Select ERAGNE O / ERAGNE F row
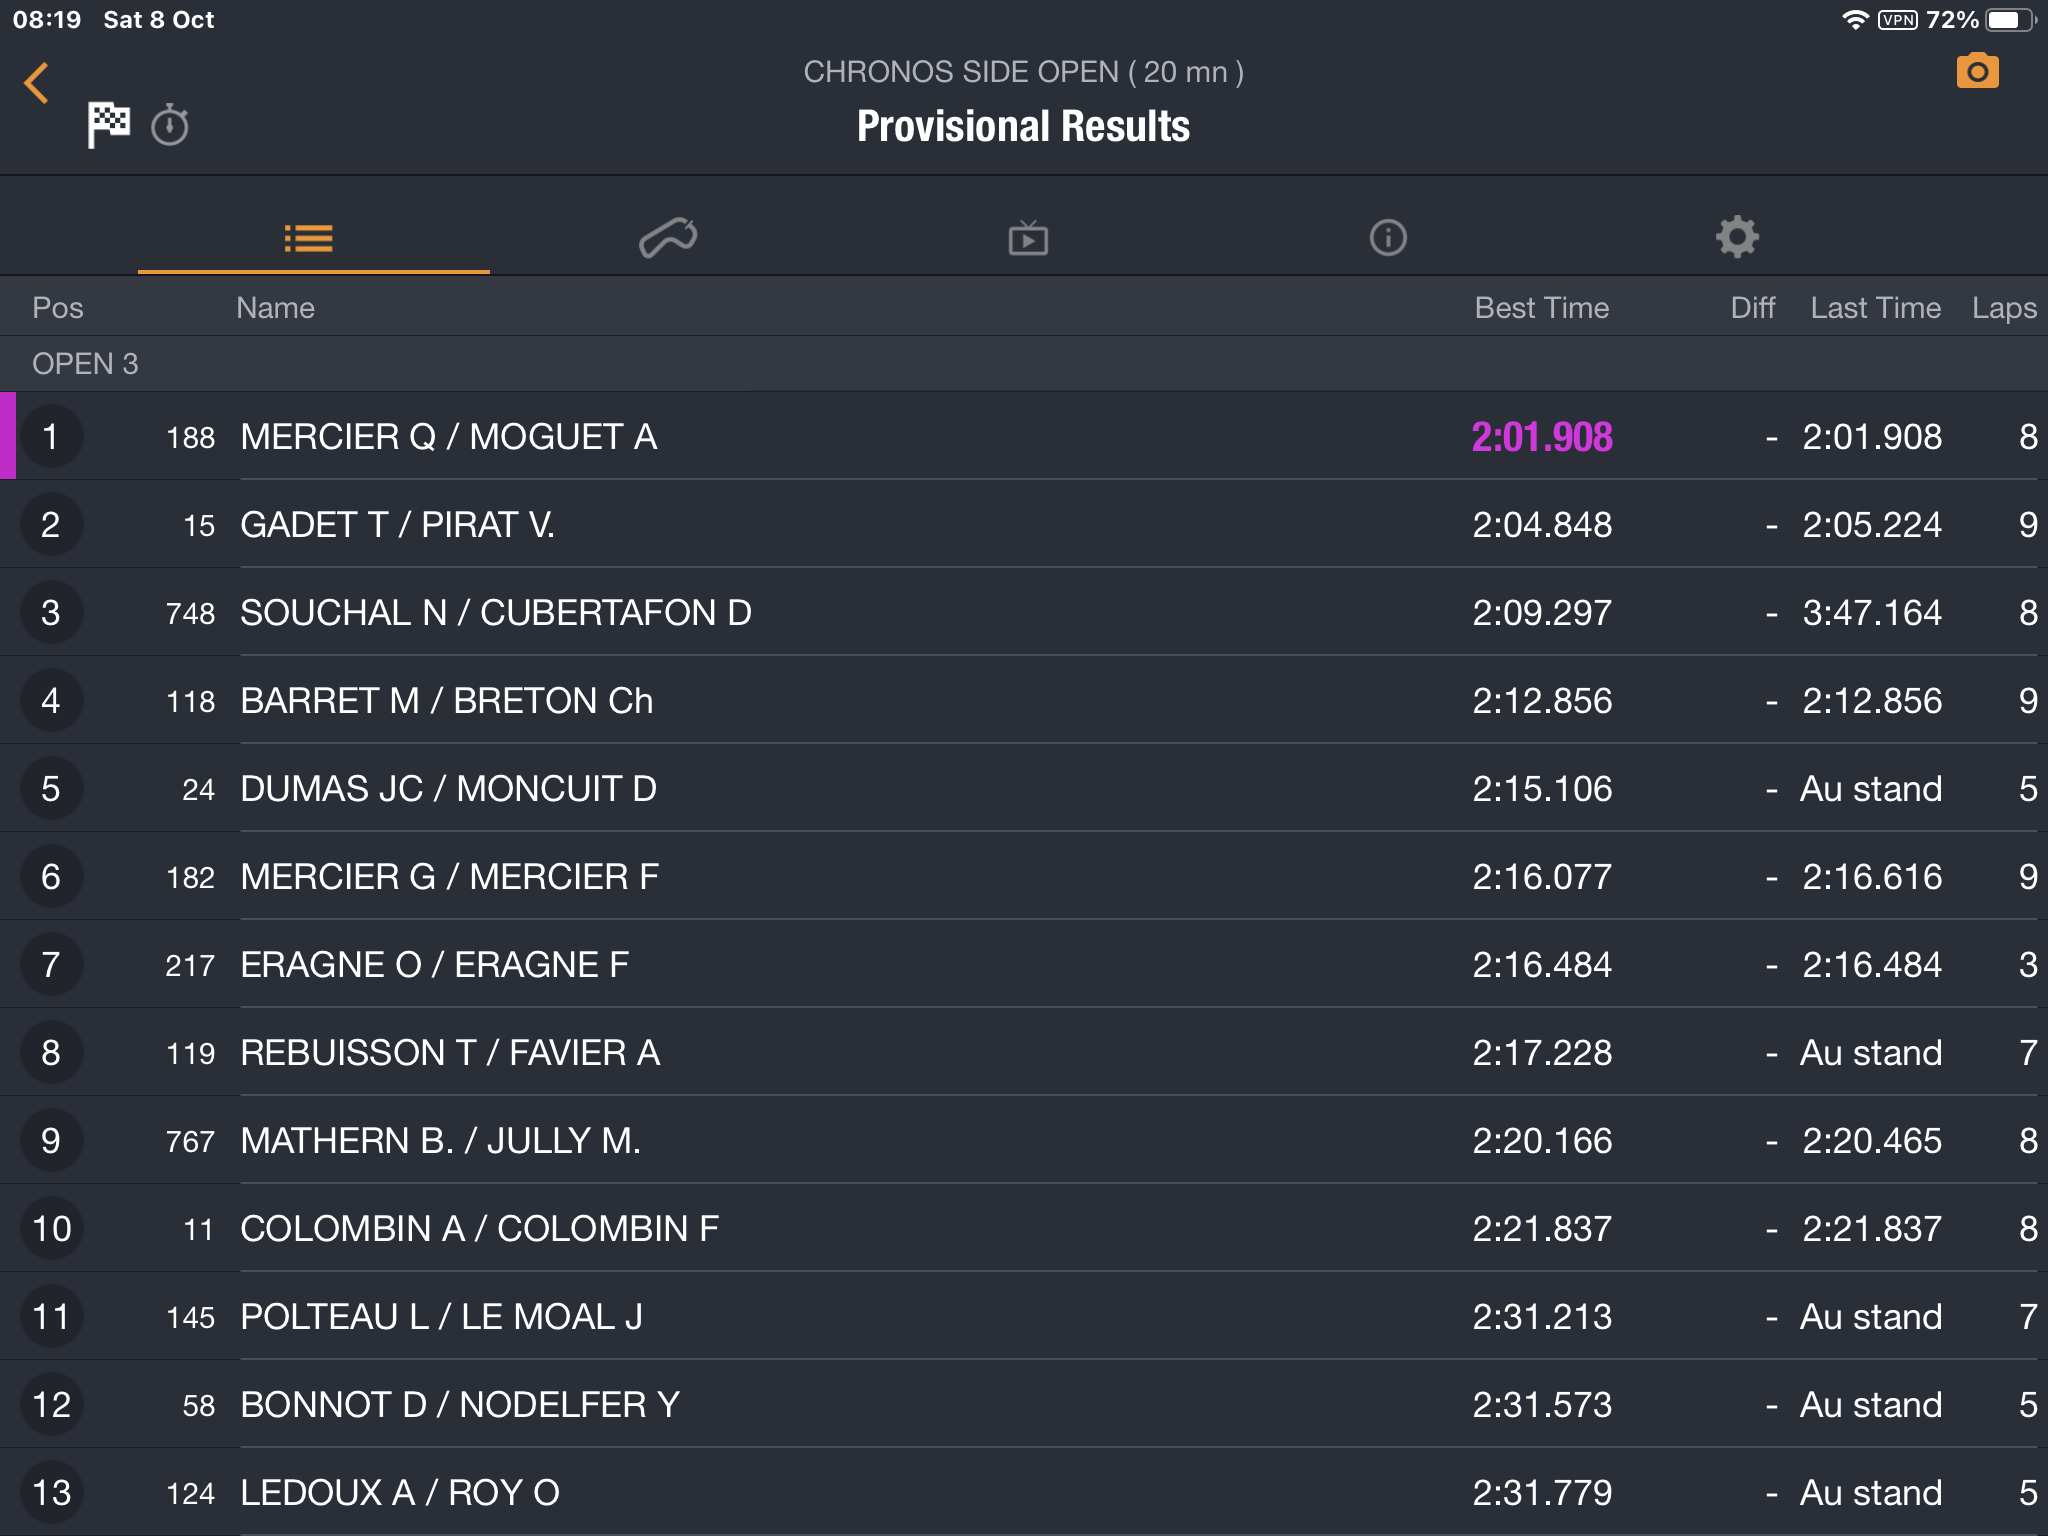This screenshot has width=2048, height=1536. [x=1024, y=965]
